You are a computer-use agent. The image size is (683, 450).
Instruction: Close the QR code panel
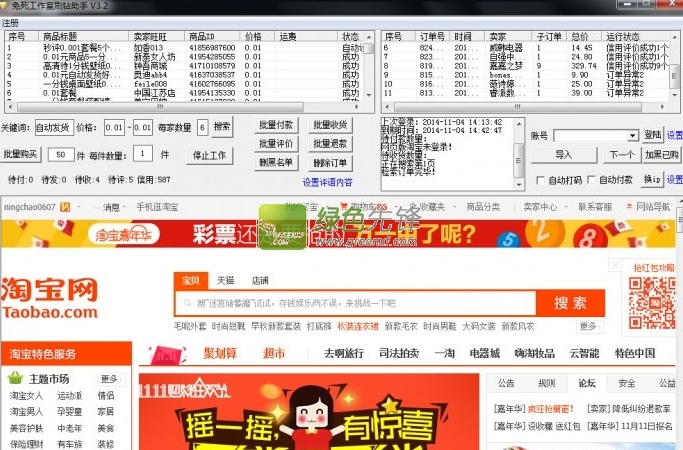[615, 265]
